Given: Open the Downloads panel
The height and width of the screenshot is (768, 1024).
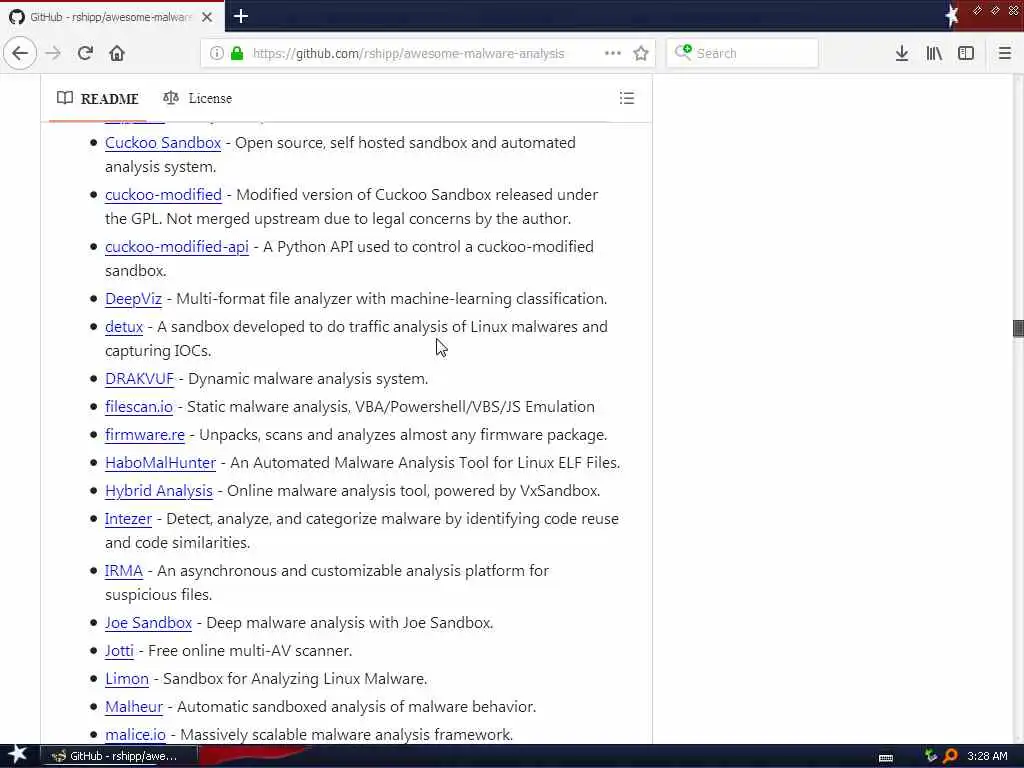Looking at the screenshot, I should coord(902,53).
